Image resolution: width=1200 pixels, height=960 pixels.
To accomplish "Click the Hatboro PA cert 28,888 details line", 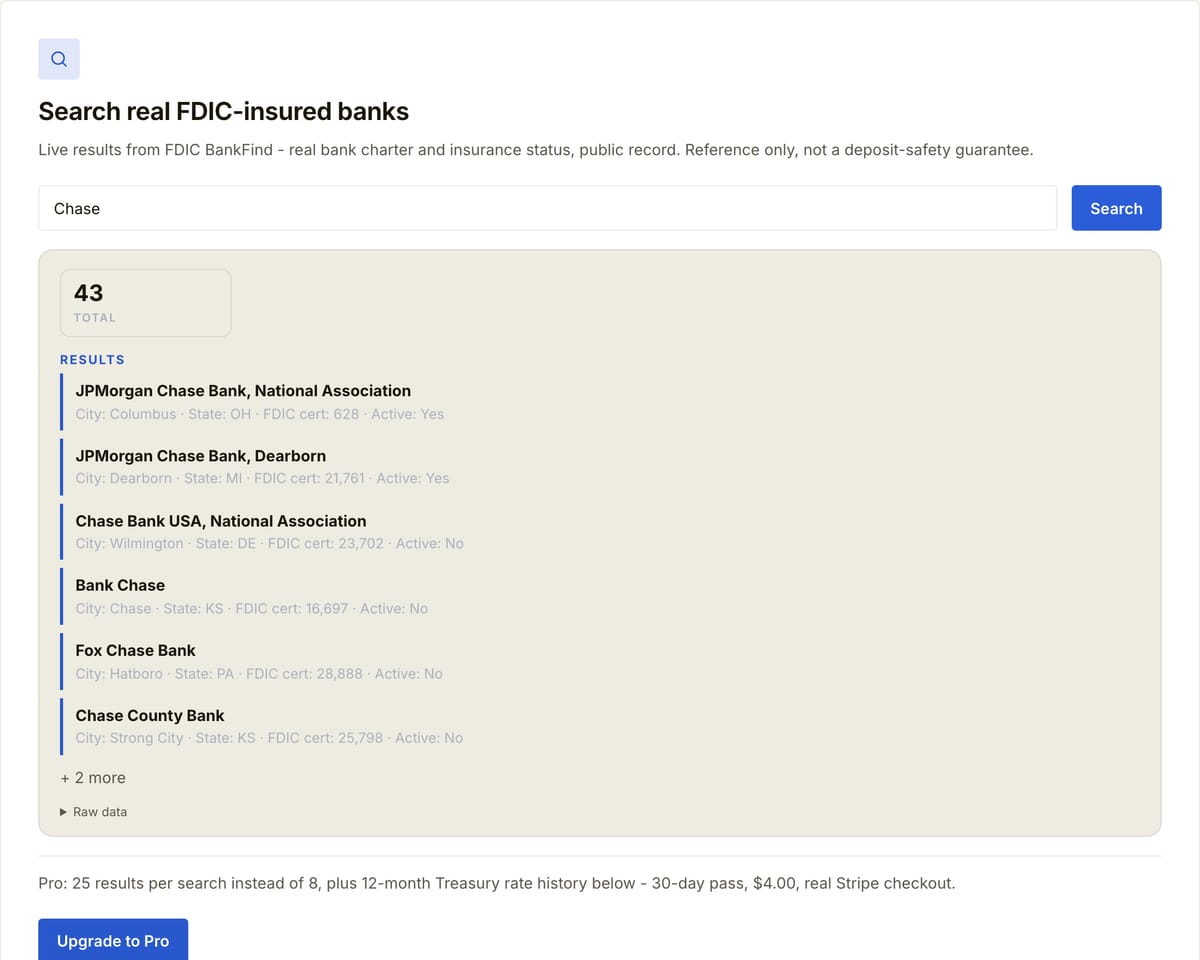I will pyautogui.click(x=259, y=673).
